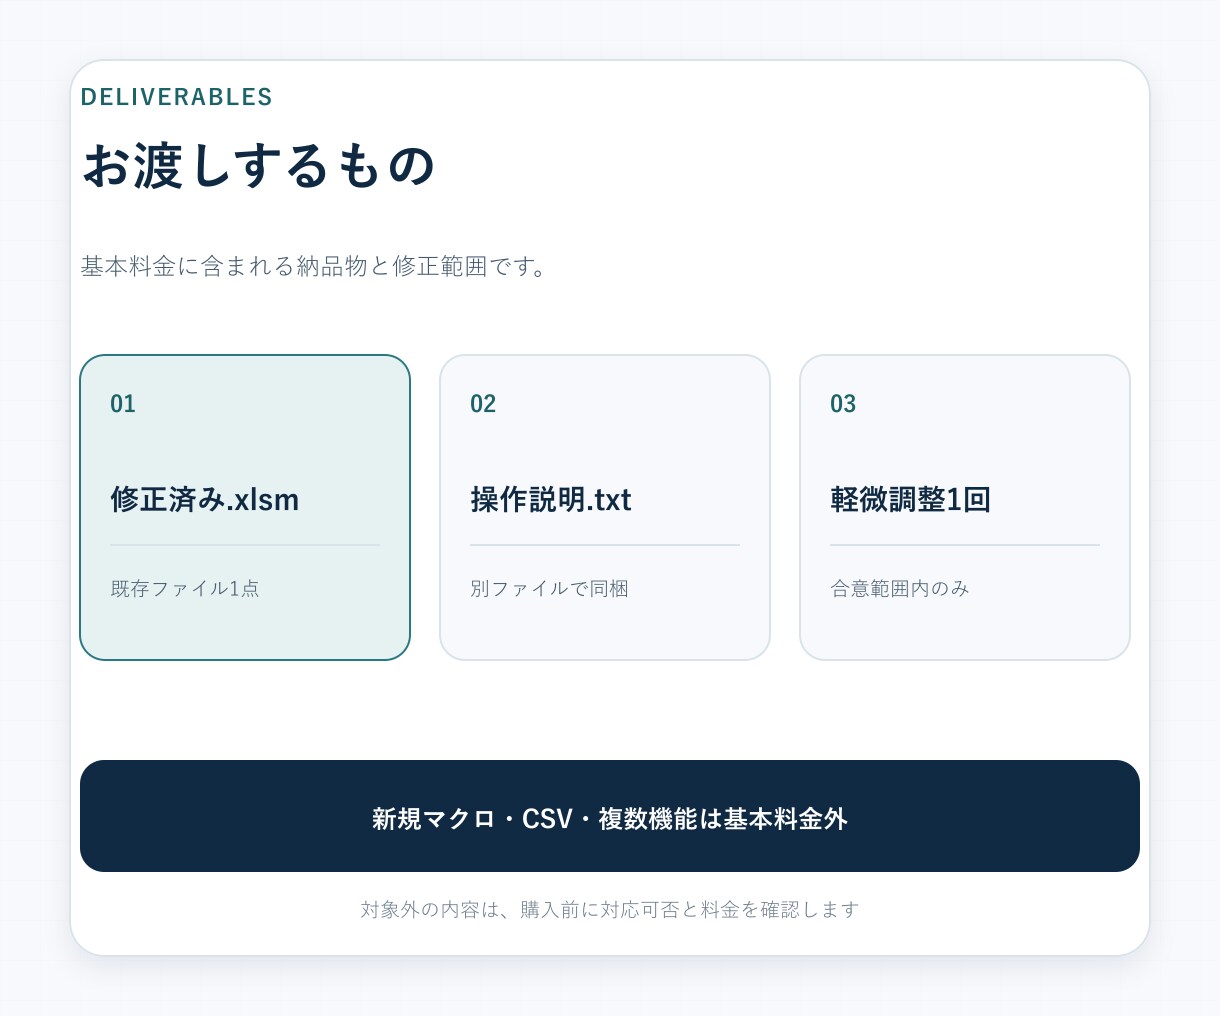Click the 対象外の内容は footnote text
Viewport: 1220px width, 1016px height.
610,910
